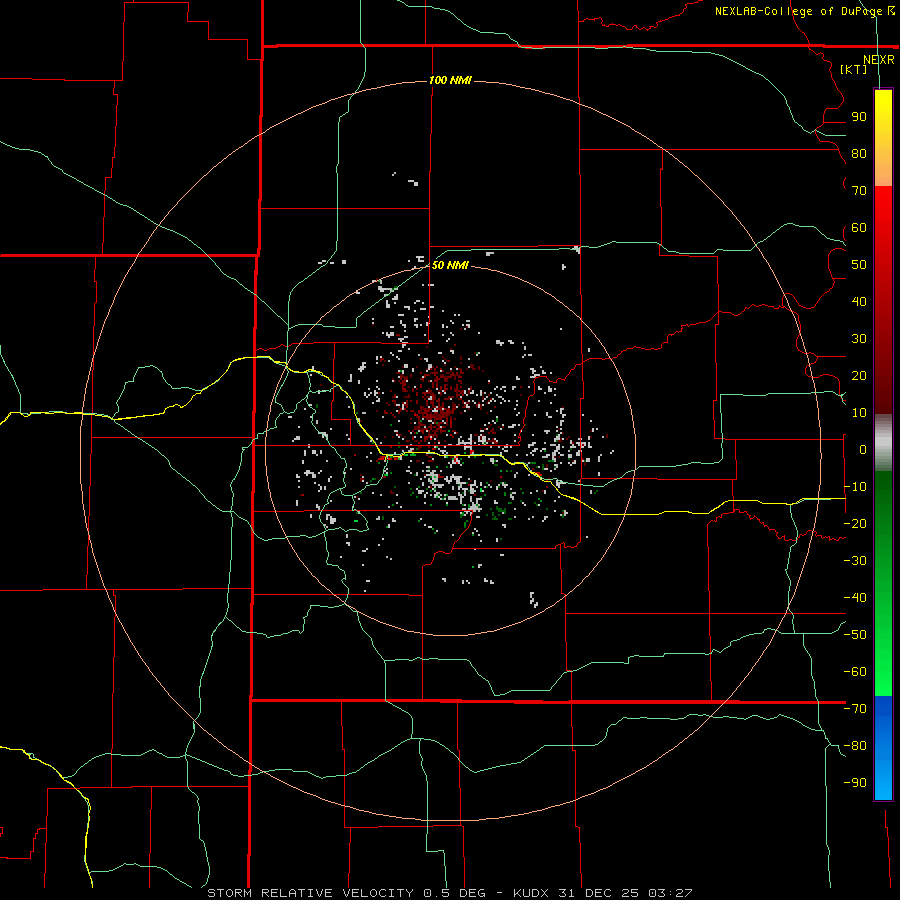Click the 100 NMI range ring label

(450, 80)
